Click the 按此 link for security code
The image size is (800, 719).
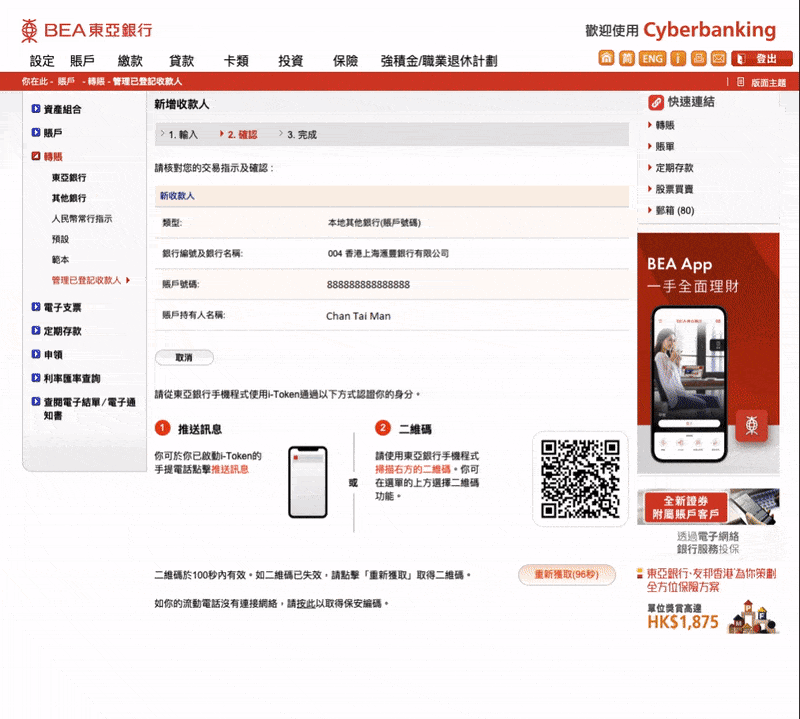tap(306, 604)
